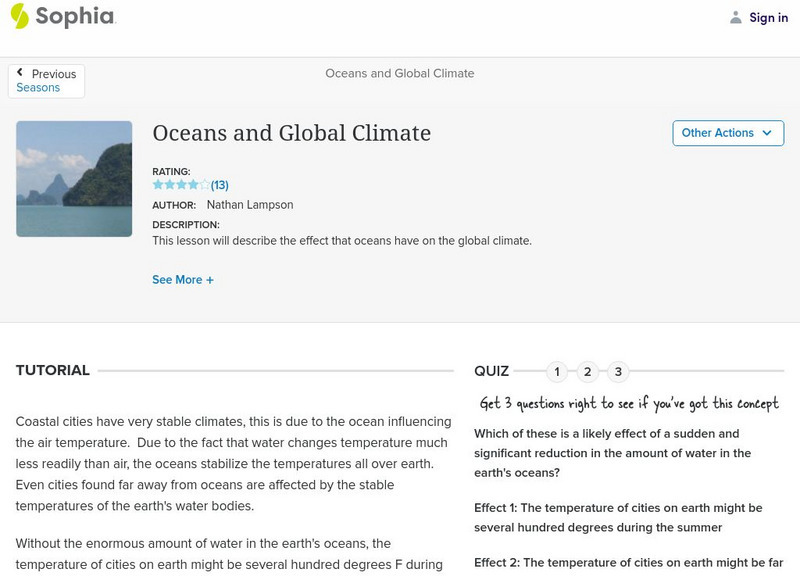This screenshot has width=800, height=576.
Task: Click the user profile icon beside Sign in
Action: click(x=735, y=17)
